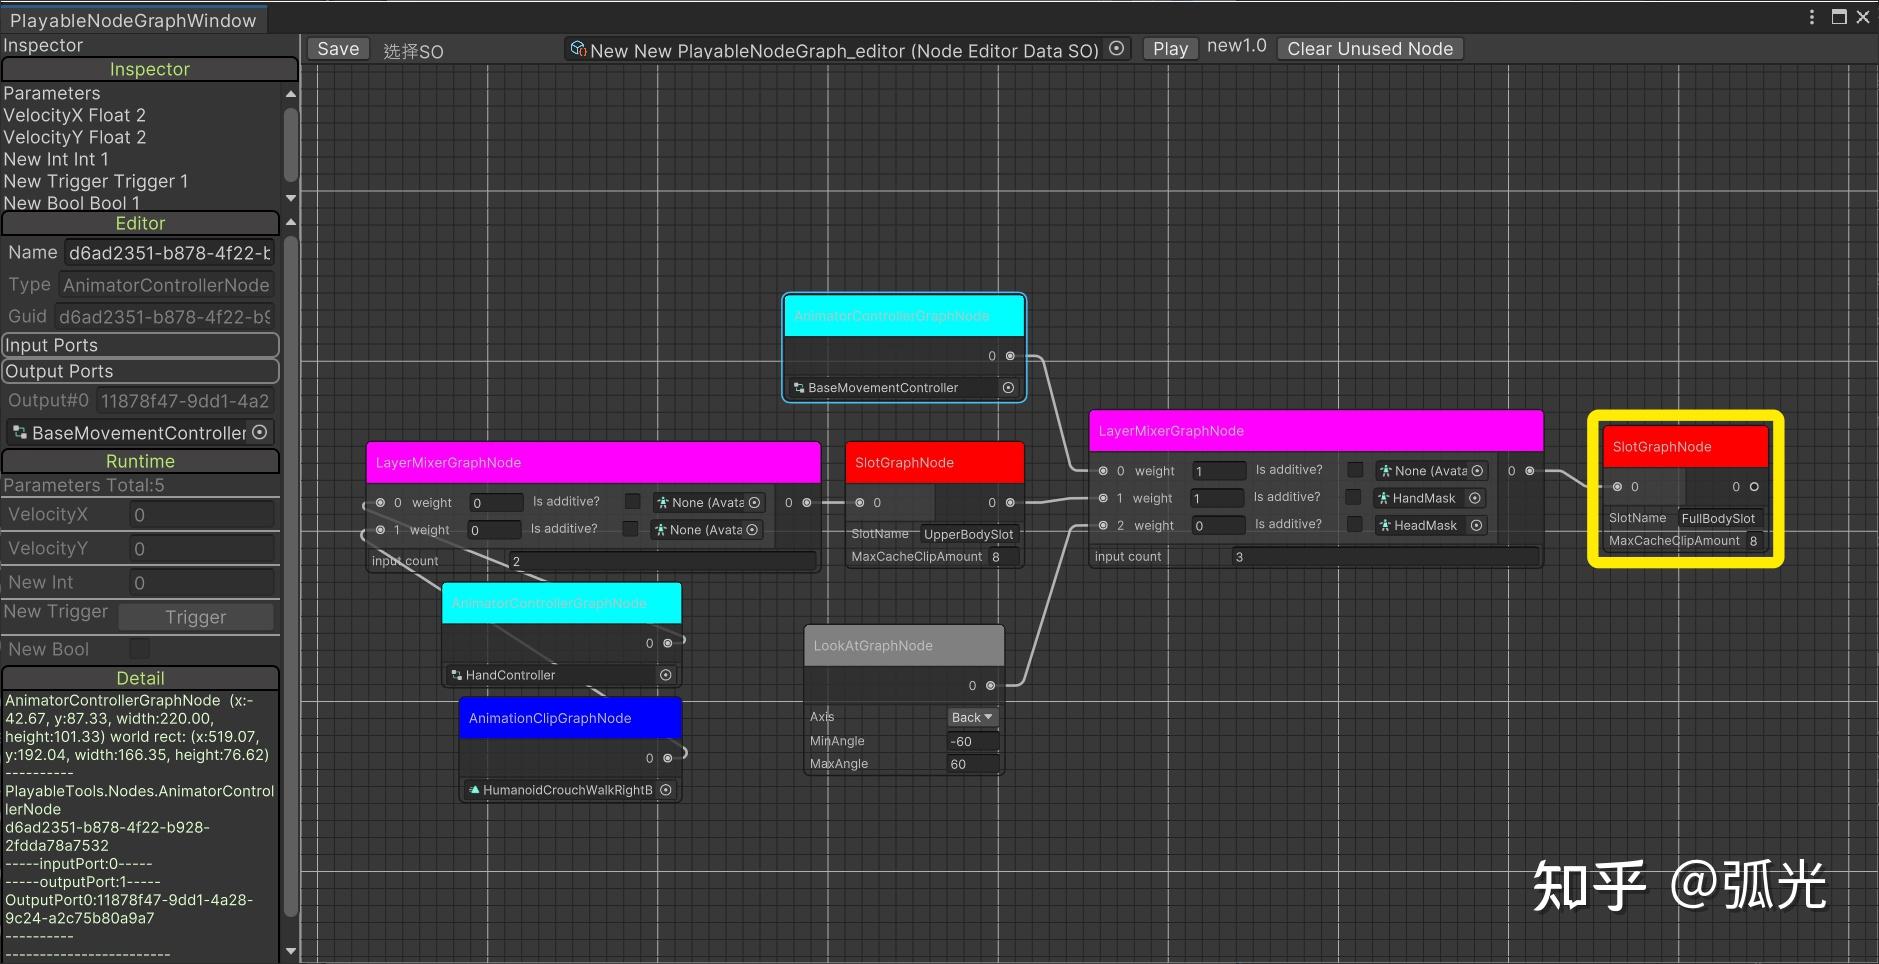Select the output port circle of SlotGraphNode FullBodySlot
This screenshot has height=964, width=1879.
(x=1752, y=486)
